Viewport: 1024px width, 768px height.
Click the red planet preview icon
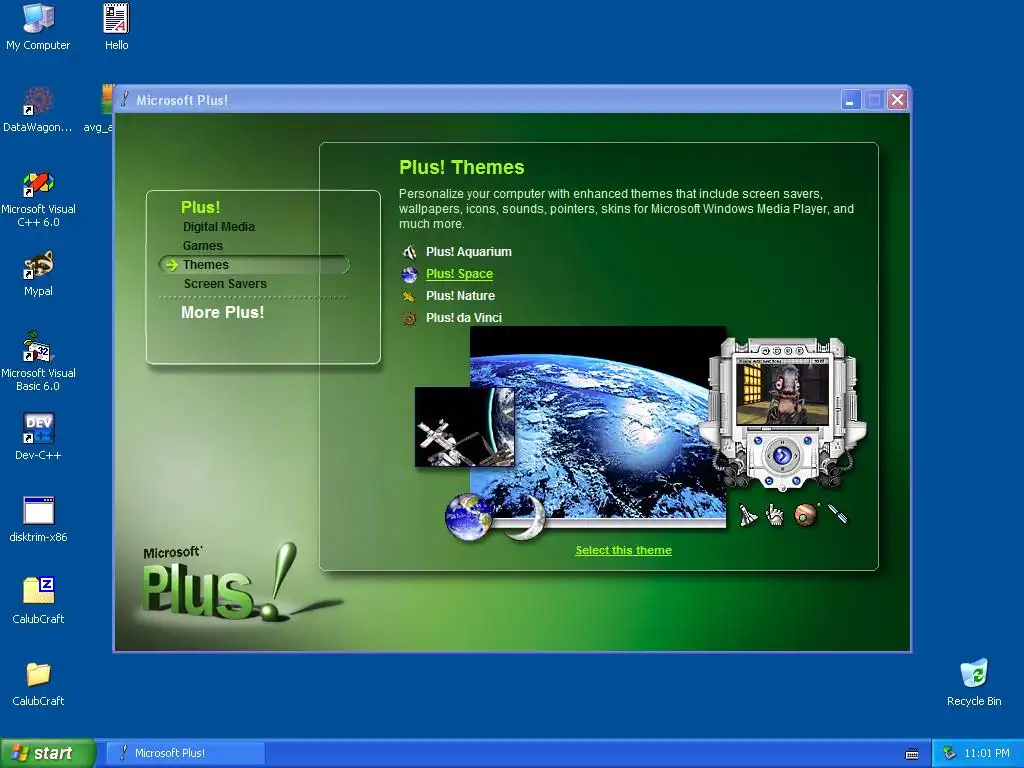[x=806, y=515]
